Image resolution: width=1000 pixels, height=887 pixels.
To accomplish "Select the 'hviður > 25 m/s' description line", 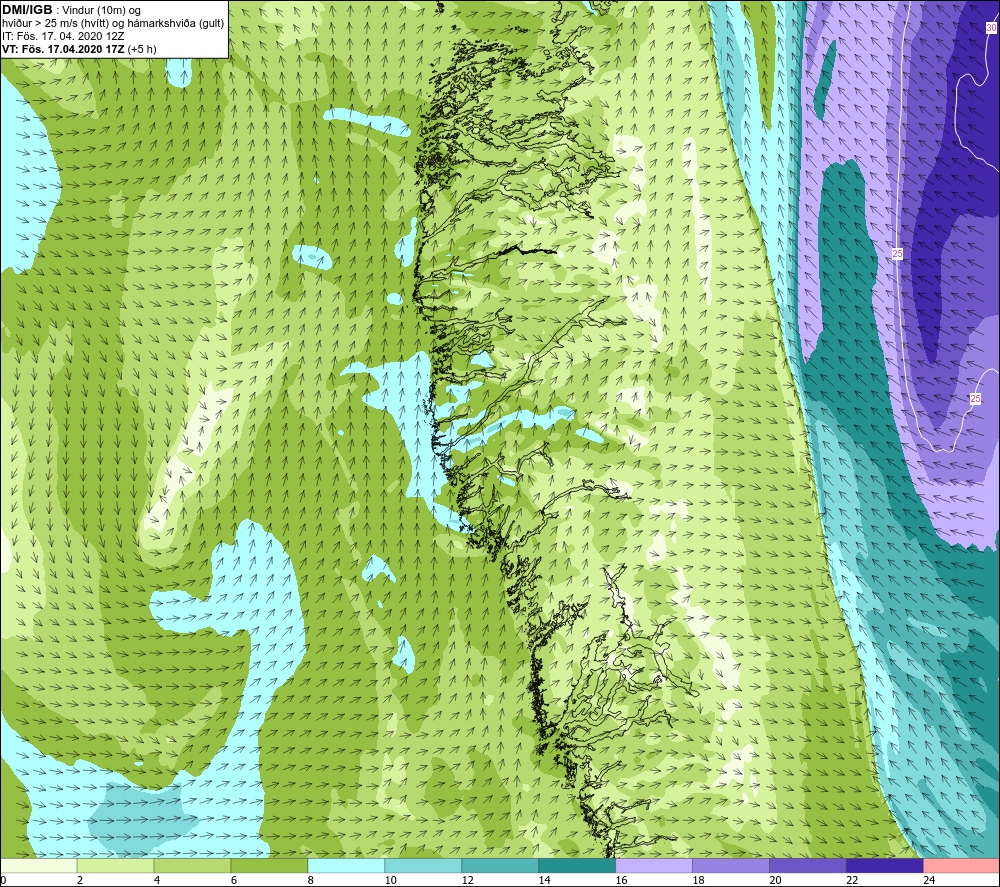I will (x=113, y=24).
